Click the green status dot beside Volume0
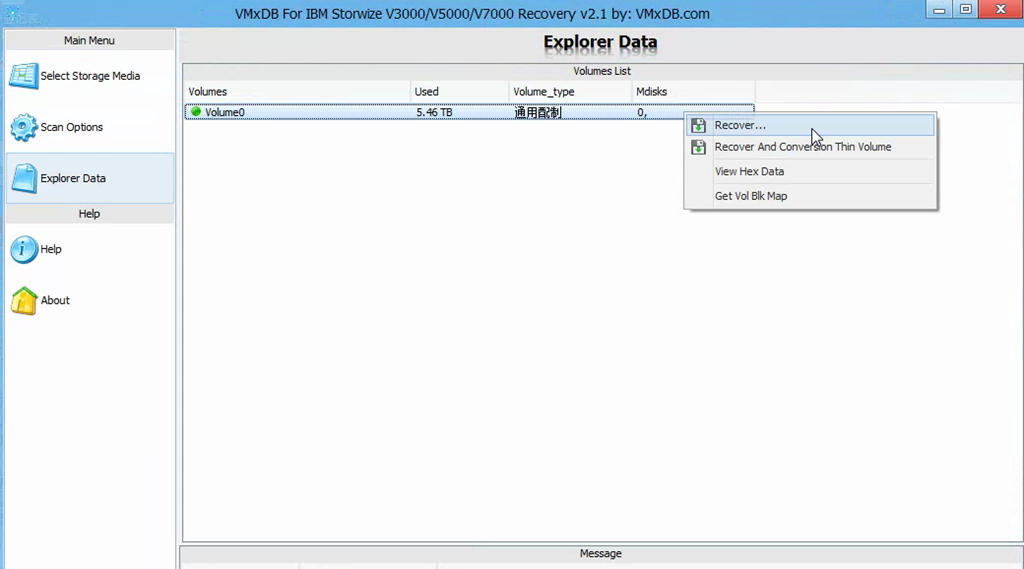 [x=196, y=112]
